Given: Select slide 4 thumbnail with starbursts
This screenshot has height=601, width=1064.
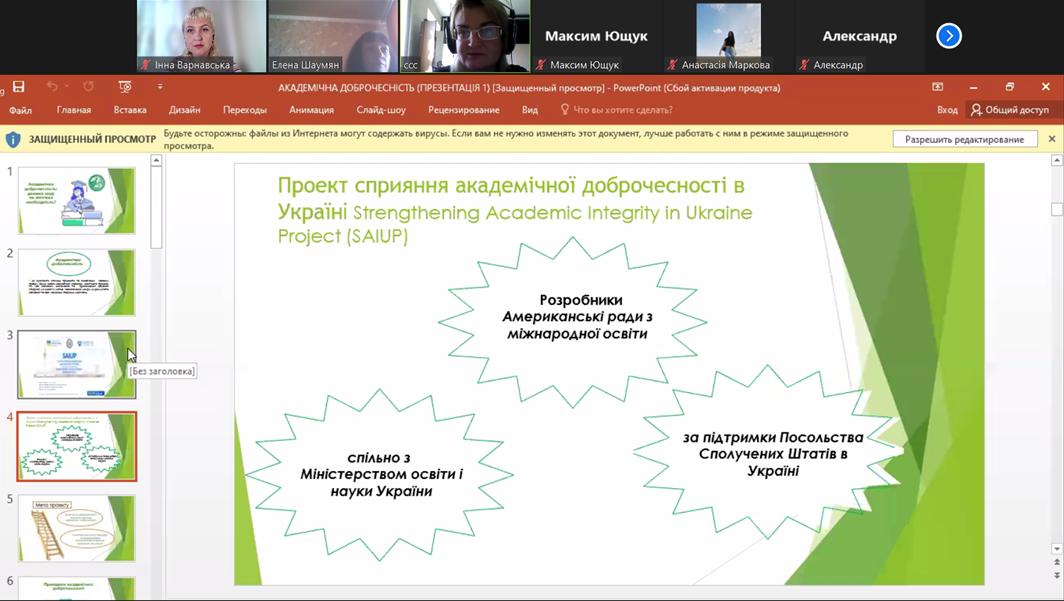Looking at the screenshot, I should pyautogui.click(x=77, y=446).
